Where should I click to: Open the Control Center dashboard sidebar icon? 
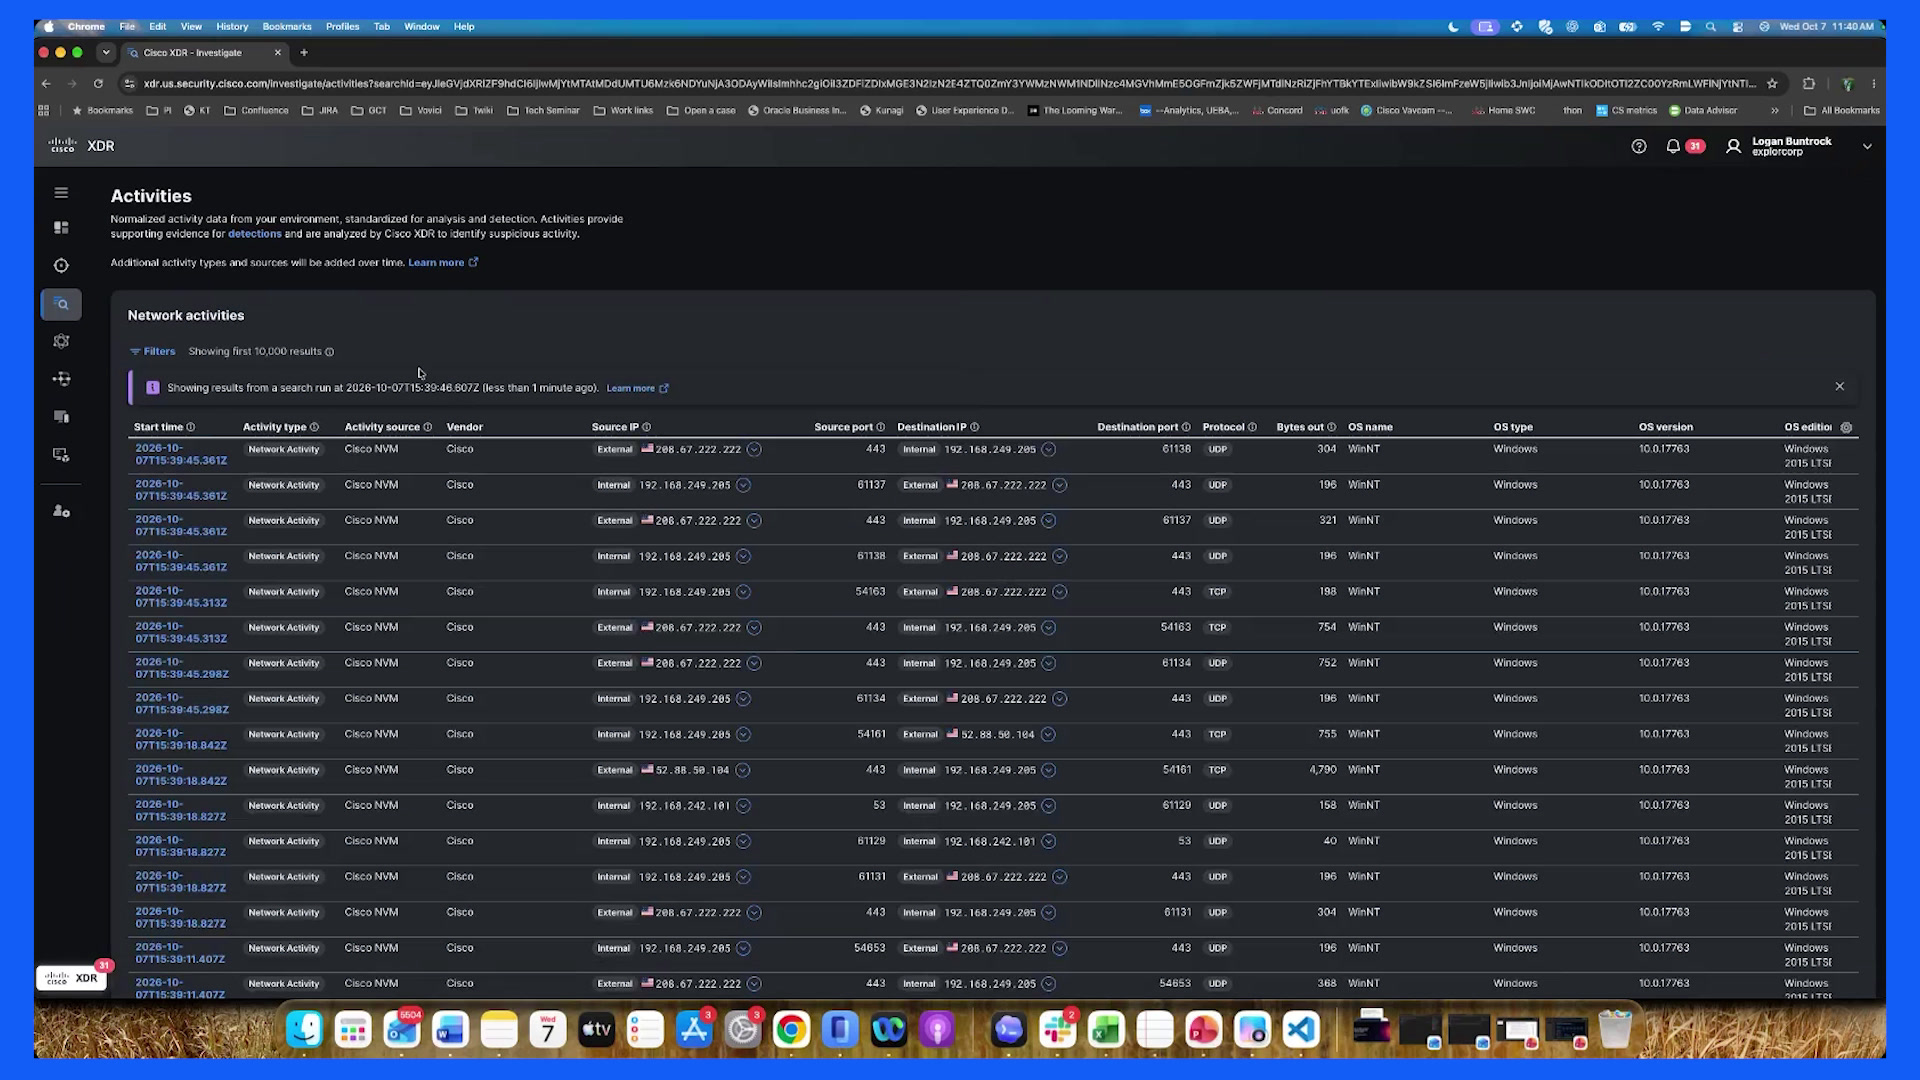tap(61, 228)
